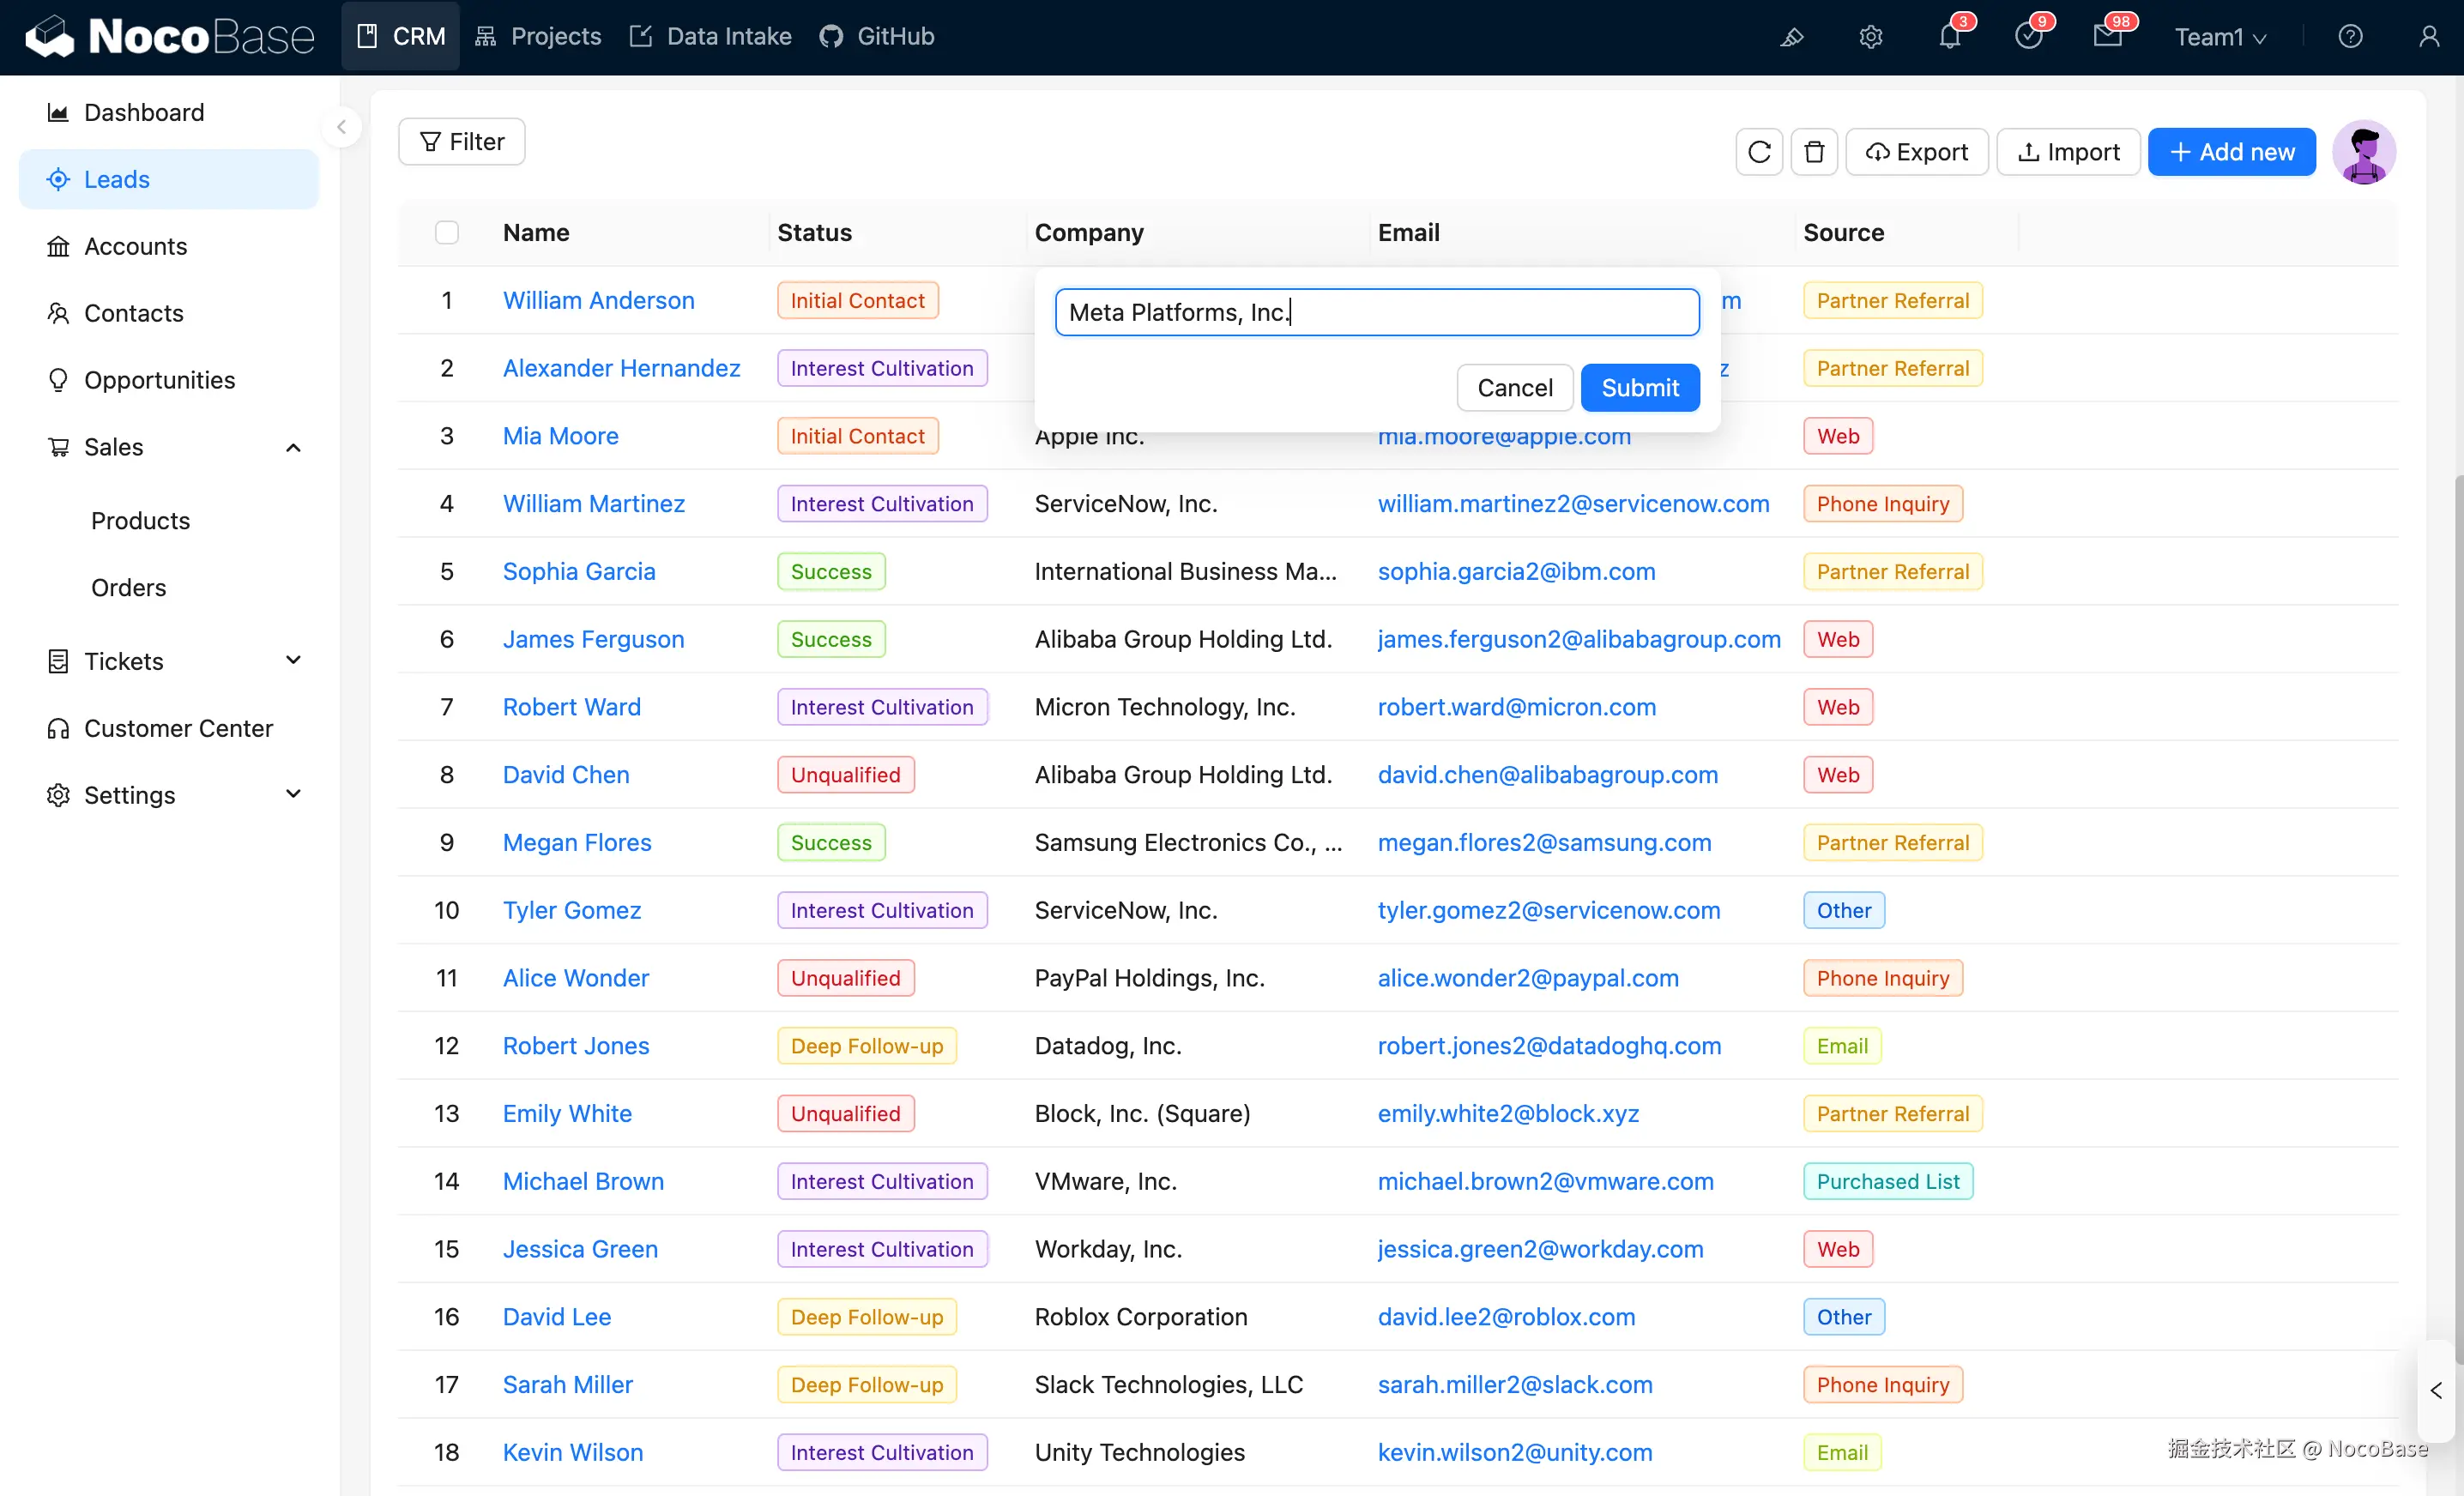Click the Roblox Corporation company cell
The width and height of the screenshot is (2464, 1496).
[x=1141, y=1317]
